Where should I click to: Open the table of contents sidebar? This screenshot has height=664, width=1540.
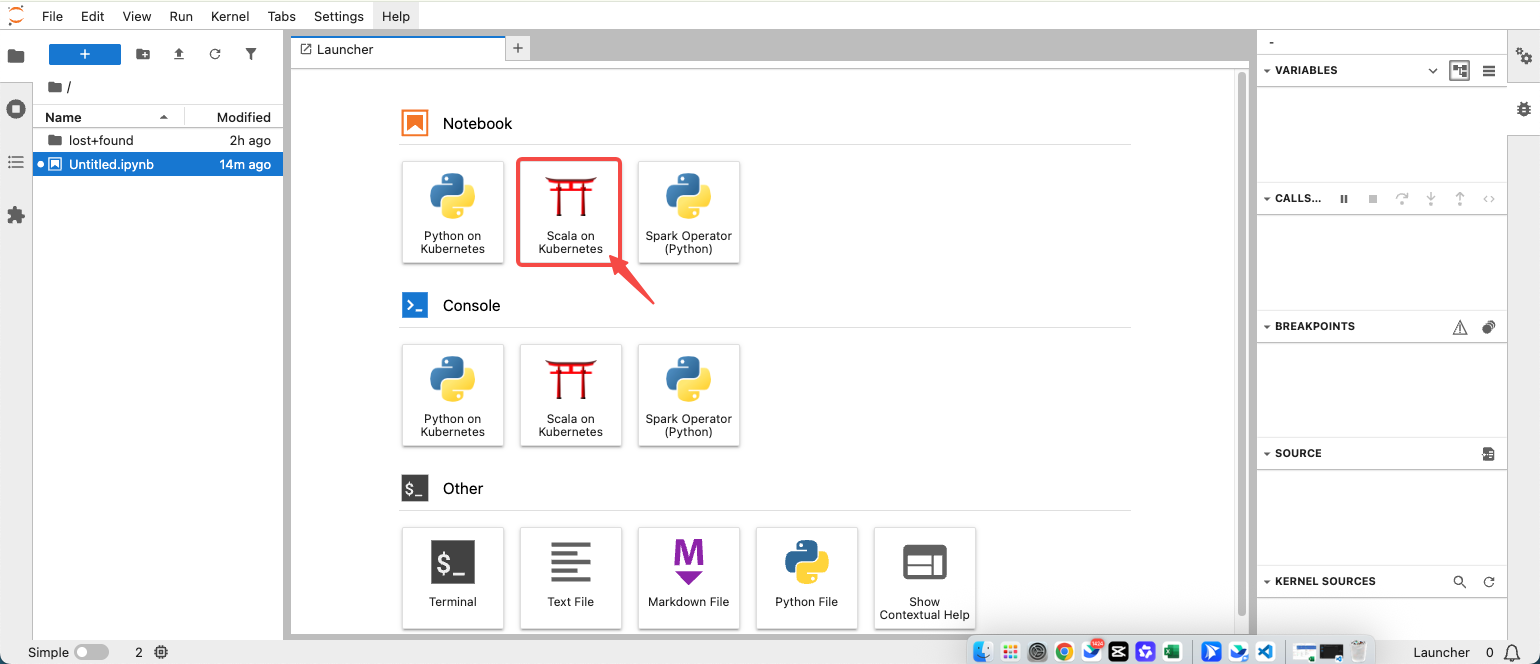click(x=16, y=162)
